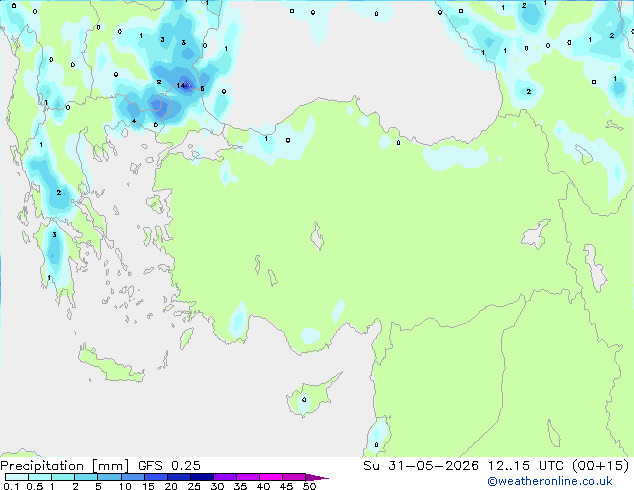Click the '12..15 UTC' time text
The width and height of the screenshot is (634, 490).
click(x=526, y=466)
